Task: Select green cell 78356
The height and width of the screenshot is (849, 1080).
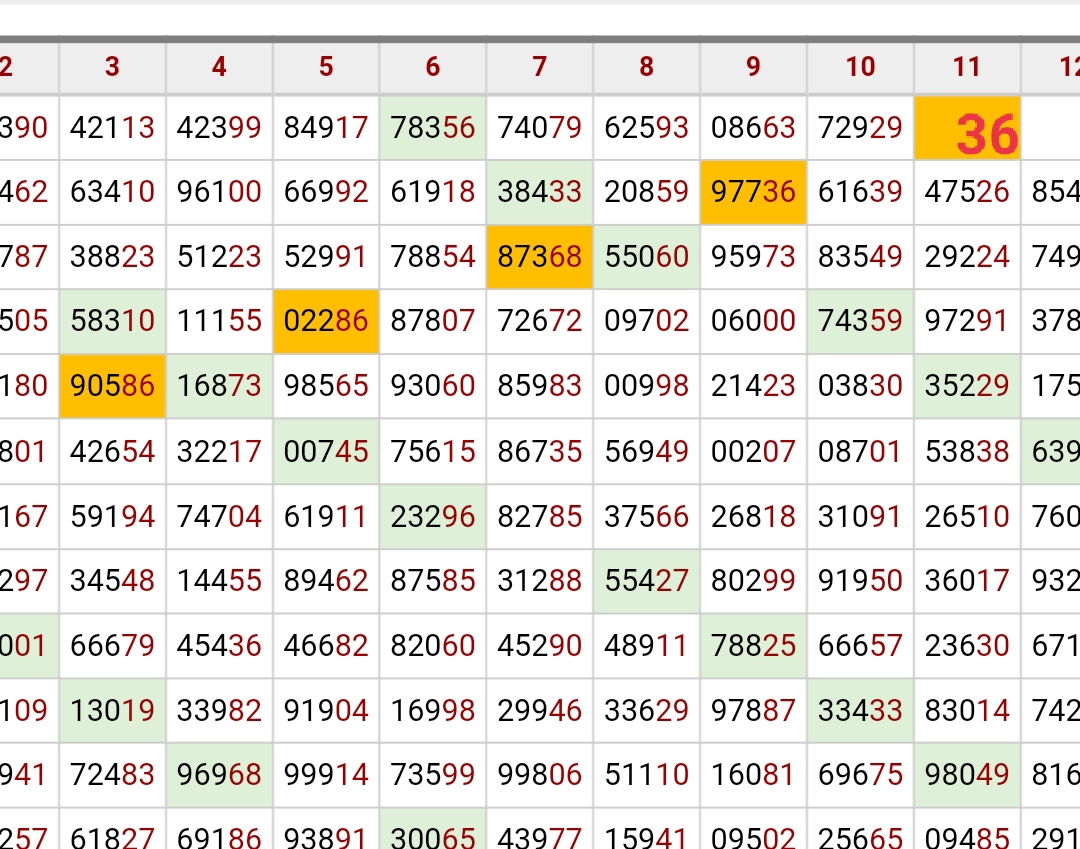Action: click(x=433, y=128)
